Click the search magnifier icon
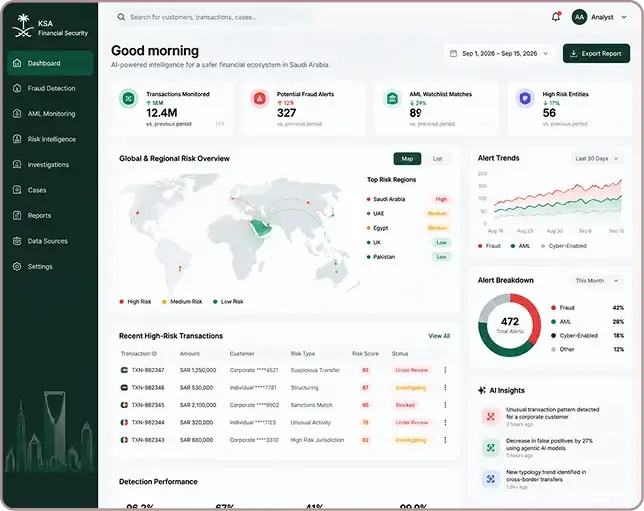The image size is (644, 511). (x=121, y=17)
